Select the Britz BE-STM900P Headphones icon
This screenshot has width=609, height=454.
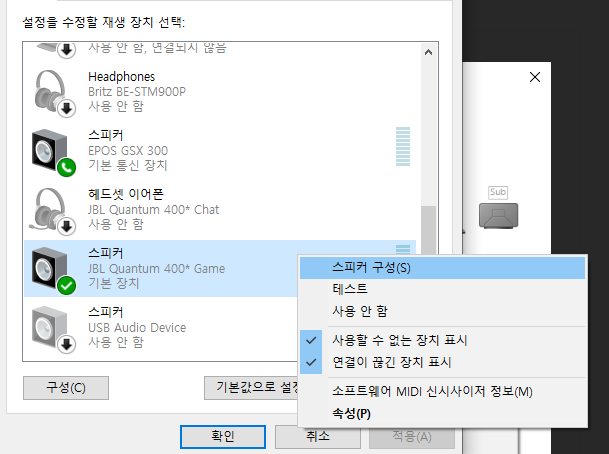54,93
